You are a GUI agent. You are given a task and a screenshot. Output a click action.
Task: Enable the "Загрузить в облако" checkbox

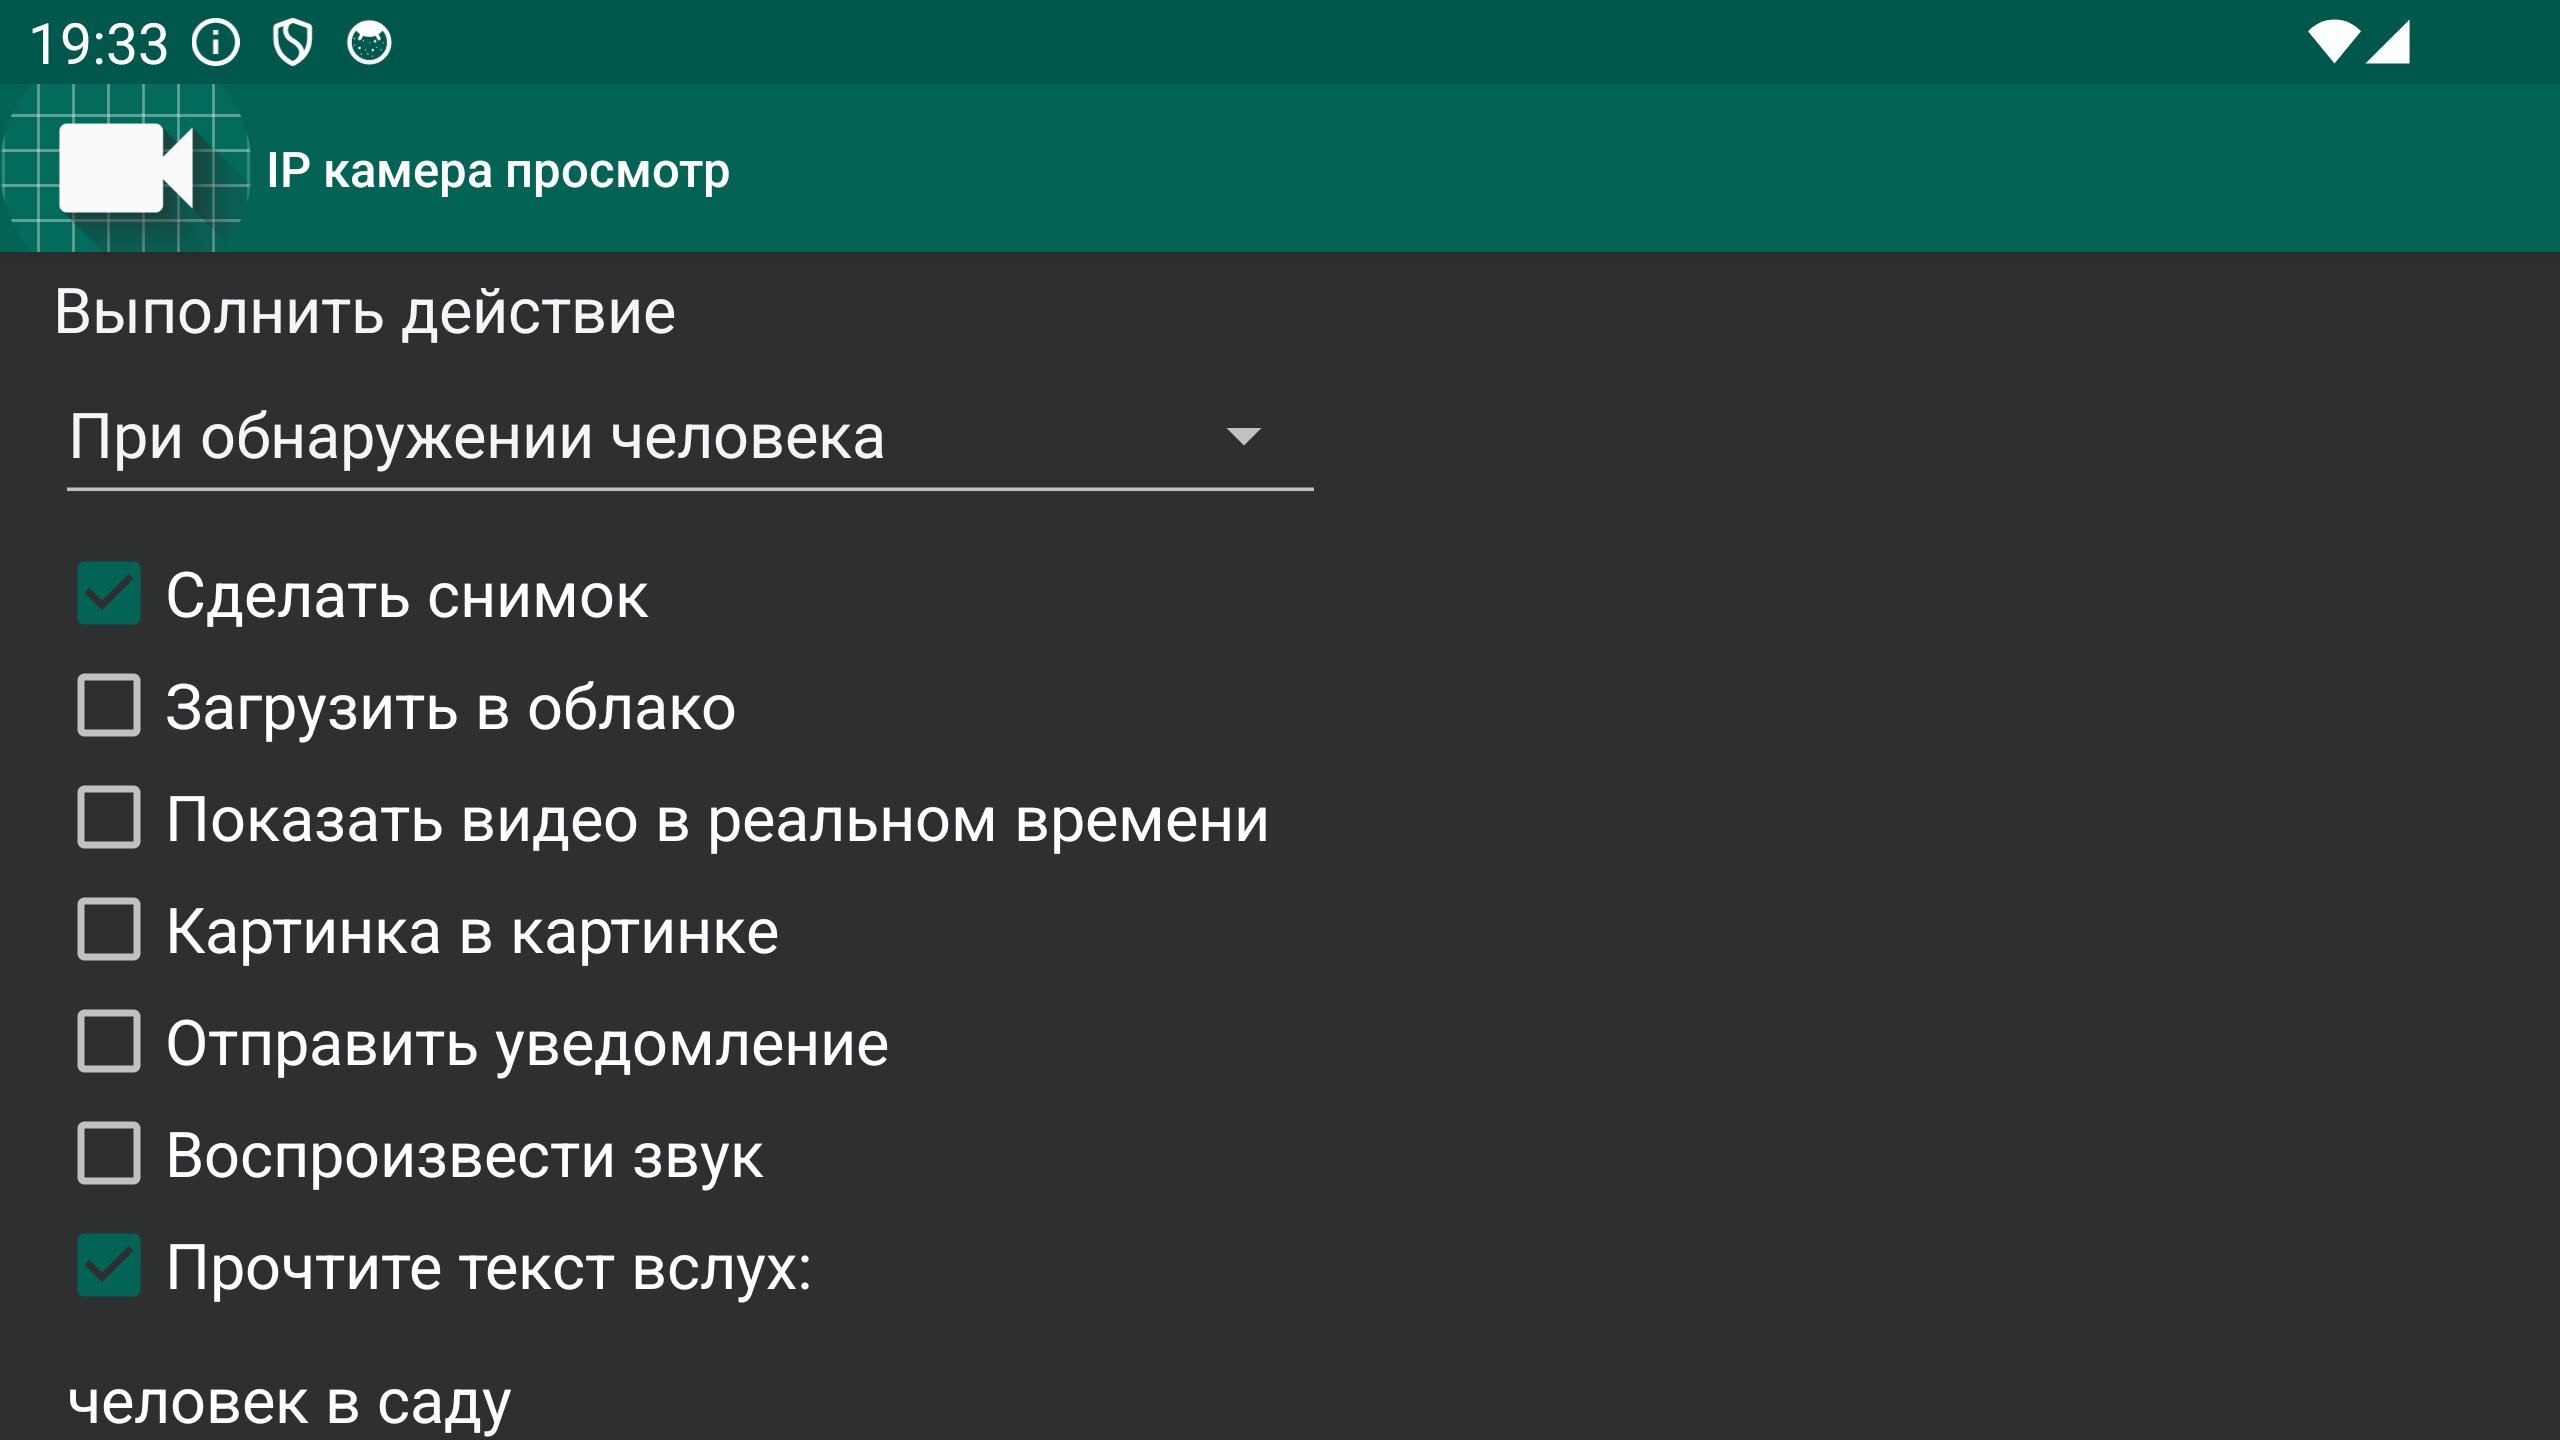109,706
